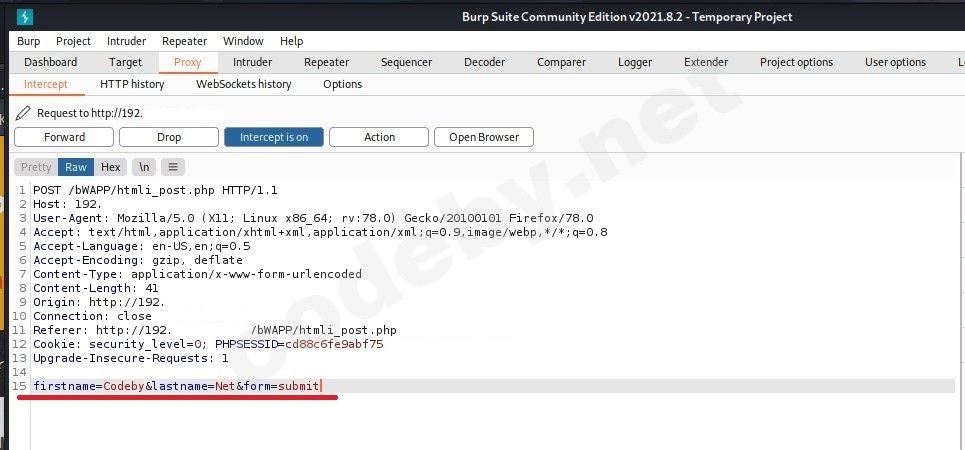The height and width of the screenshot is (450, 965).
Task: Click the Accept: text/html header line
Action: click(x=320, y=232)
